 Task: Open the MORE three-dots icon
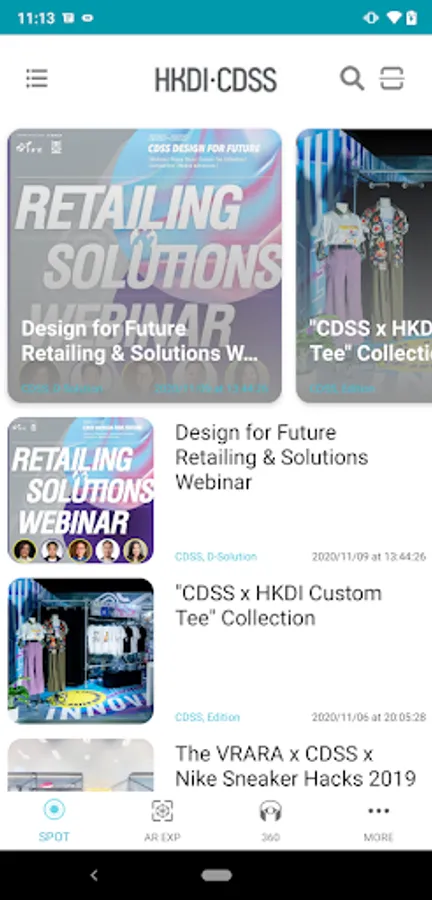click(379, 810)
